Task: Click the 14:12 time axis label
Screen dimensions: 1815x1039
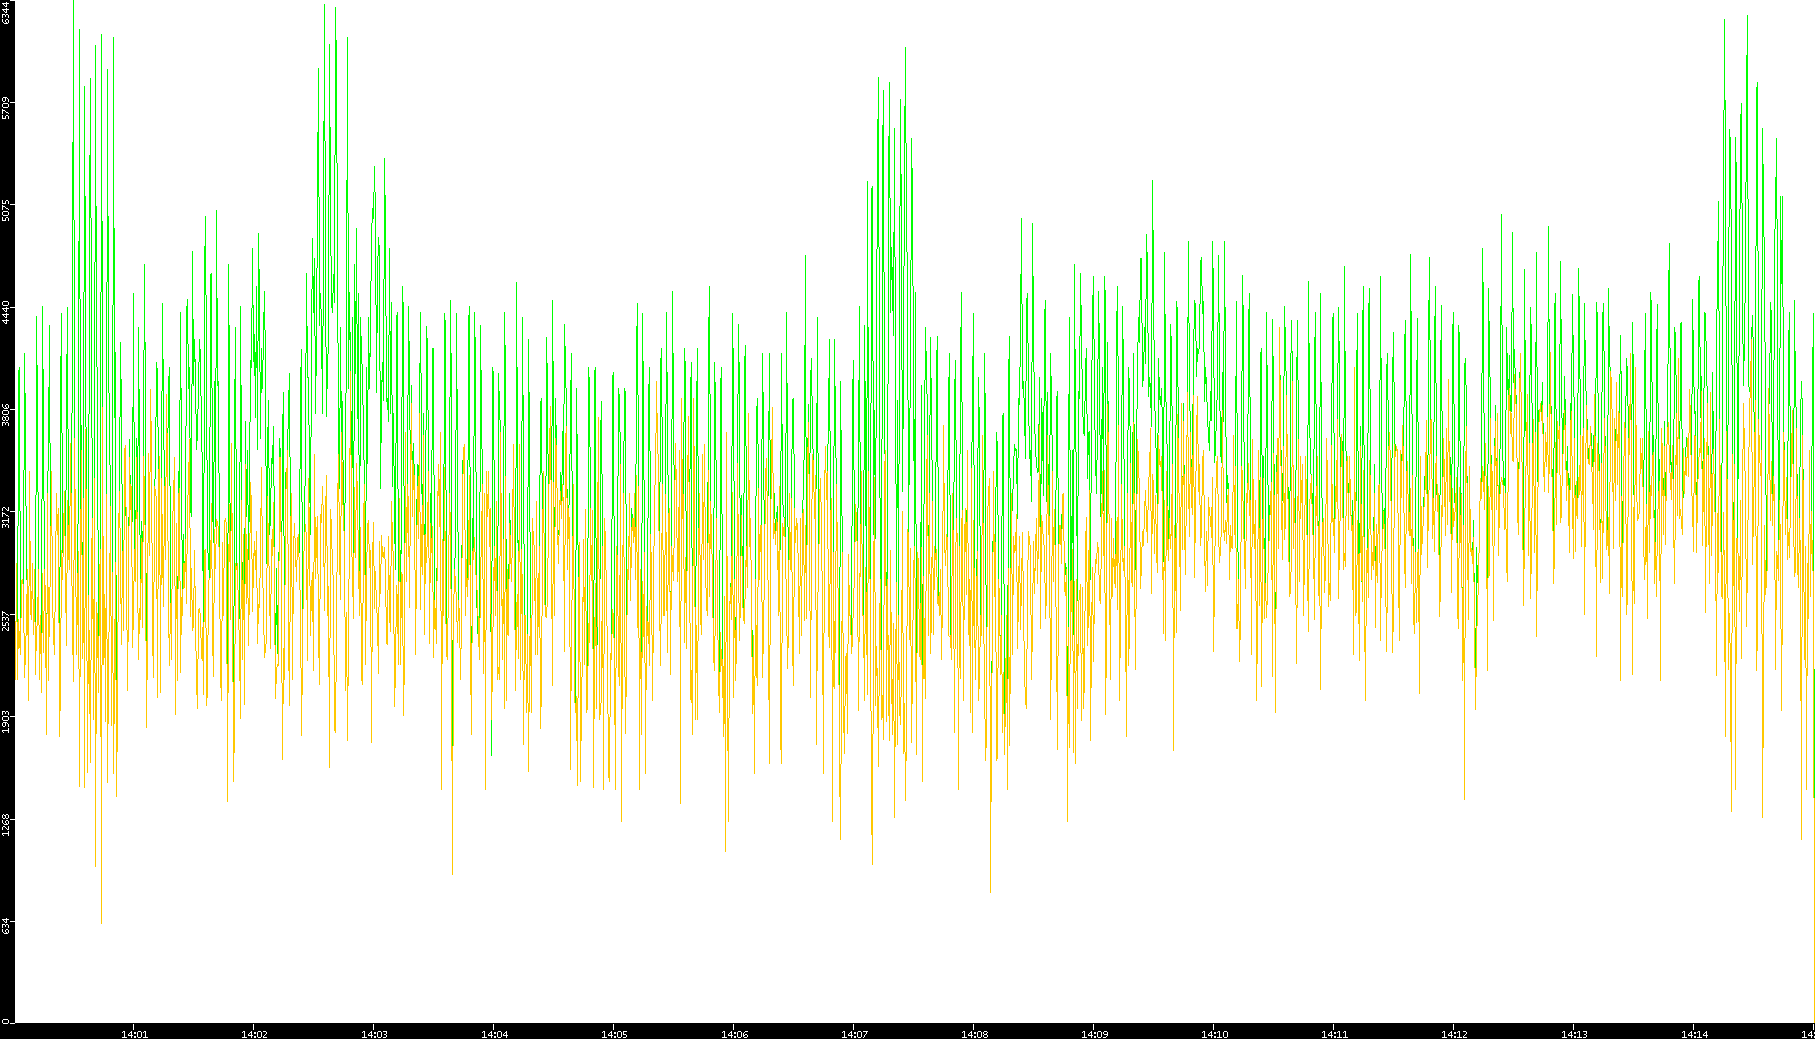Action: click(x=1454, y=1034)
